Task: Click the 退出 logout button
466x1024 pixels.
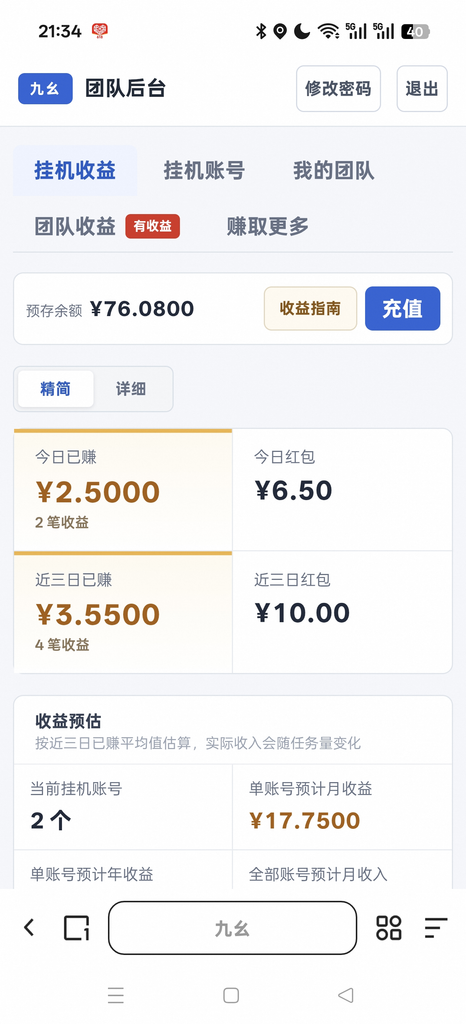Action: 422,89
